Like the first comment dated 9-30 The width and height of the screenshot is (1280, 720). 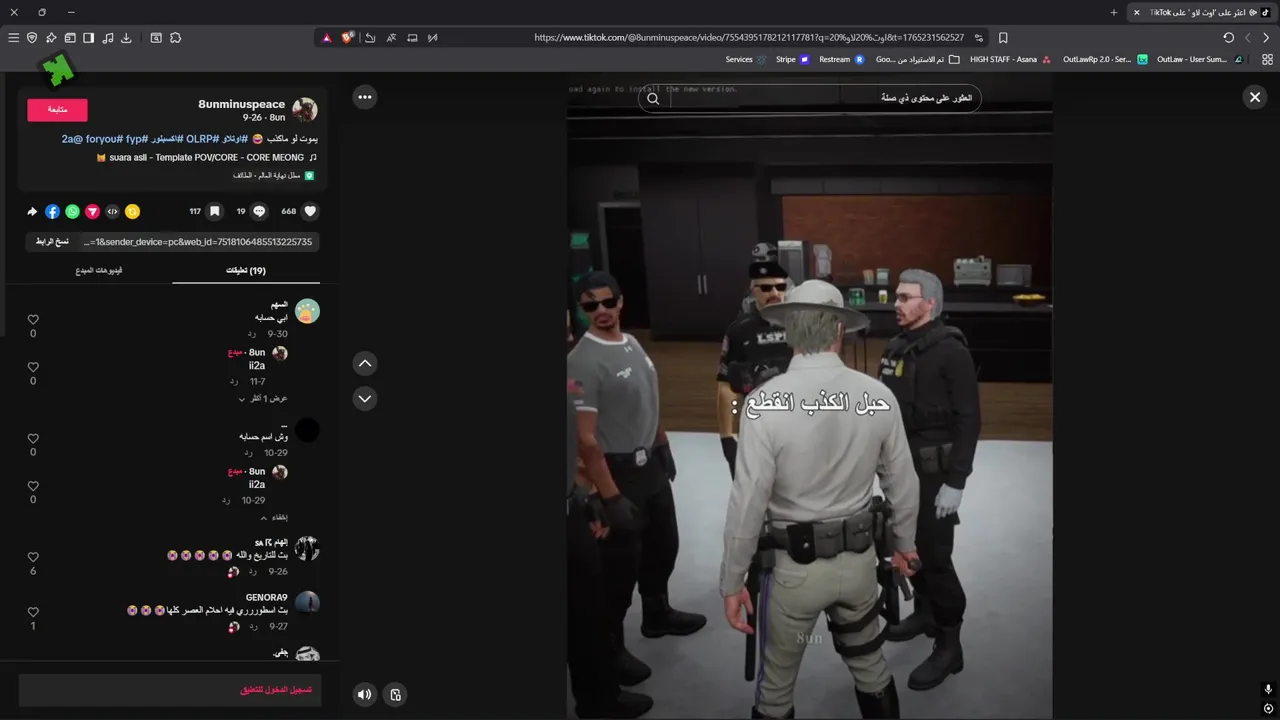(33, 320)
